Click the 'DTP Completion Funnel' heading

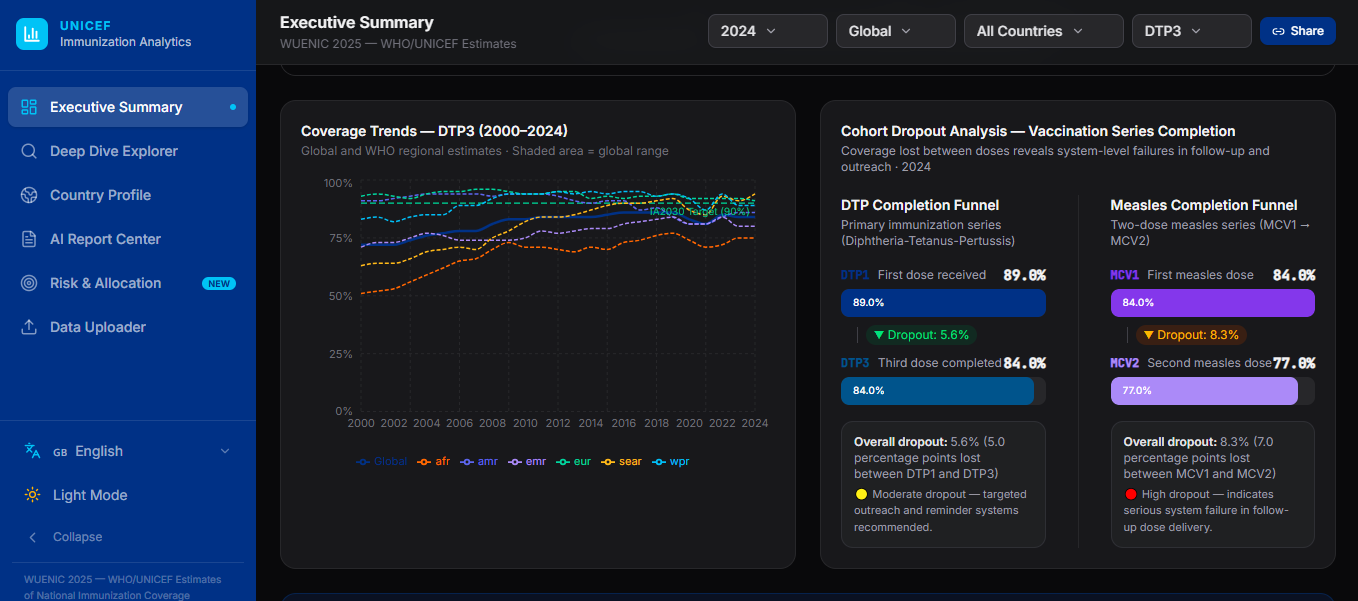pos(920,205)
